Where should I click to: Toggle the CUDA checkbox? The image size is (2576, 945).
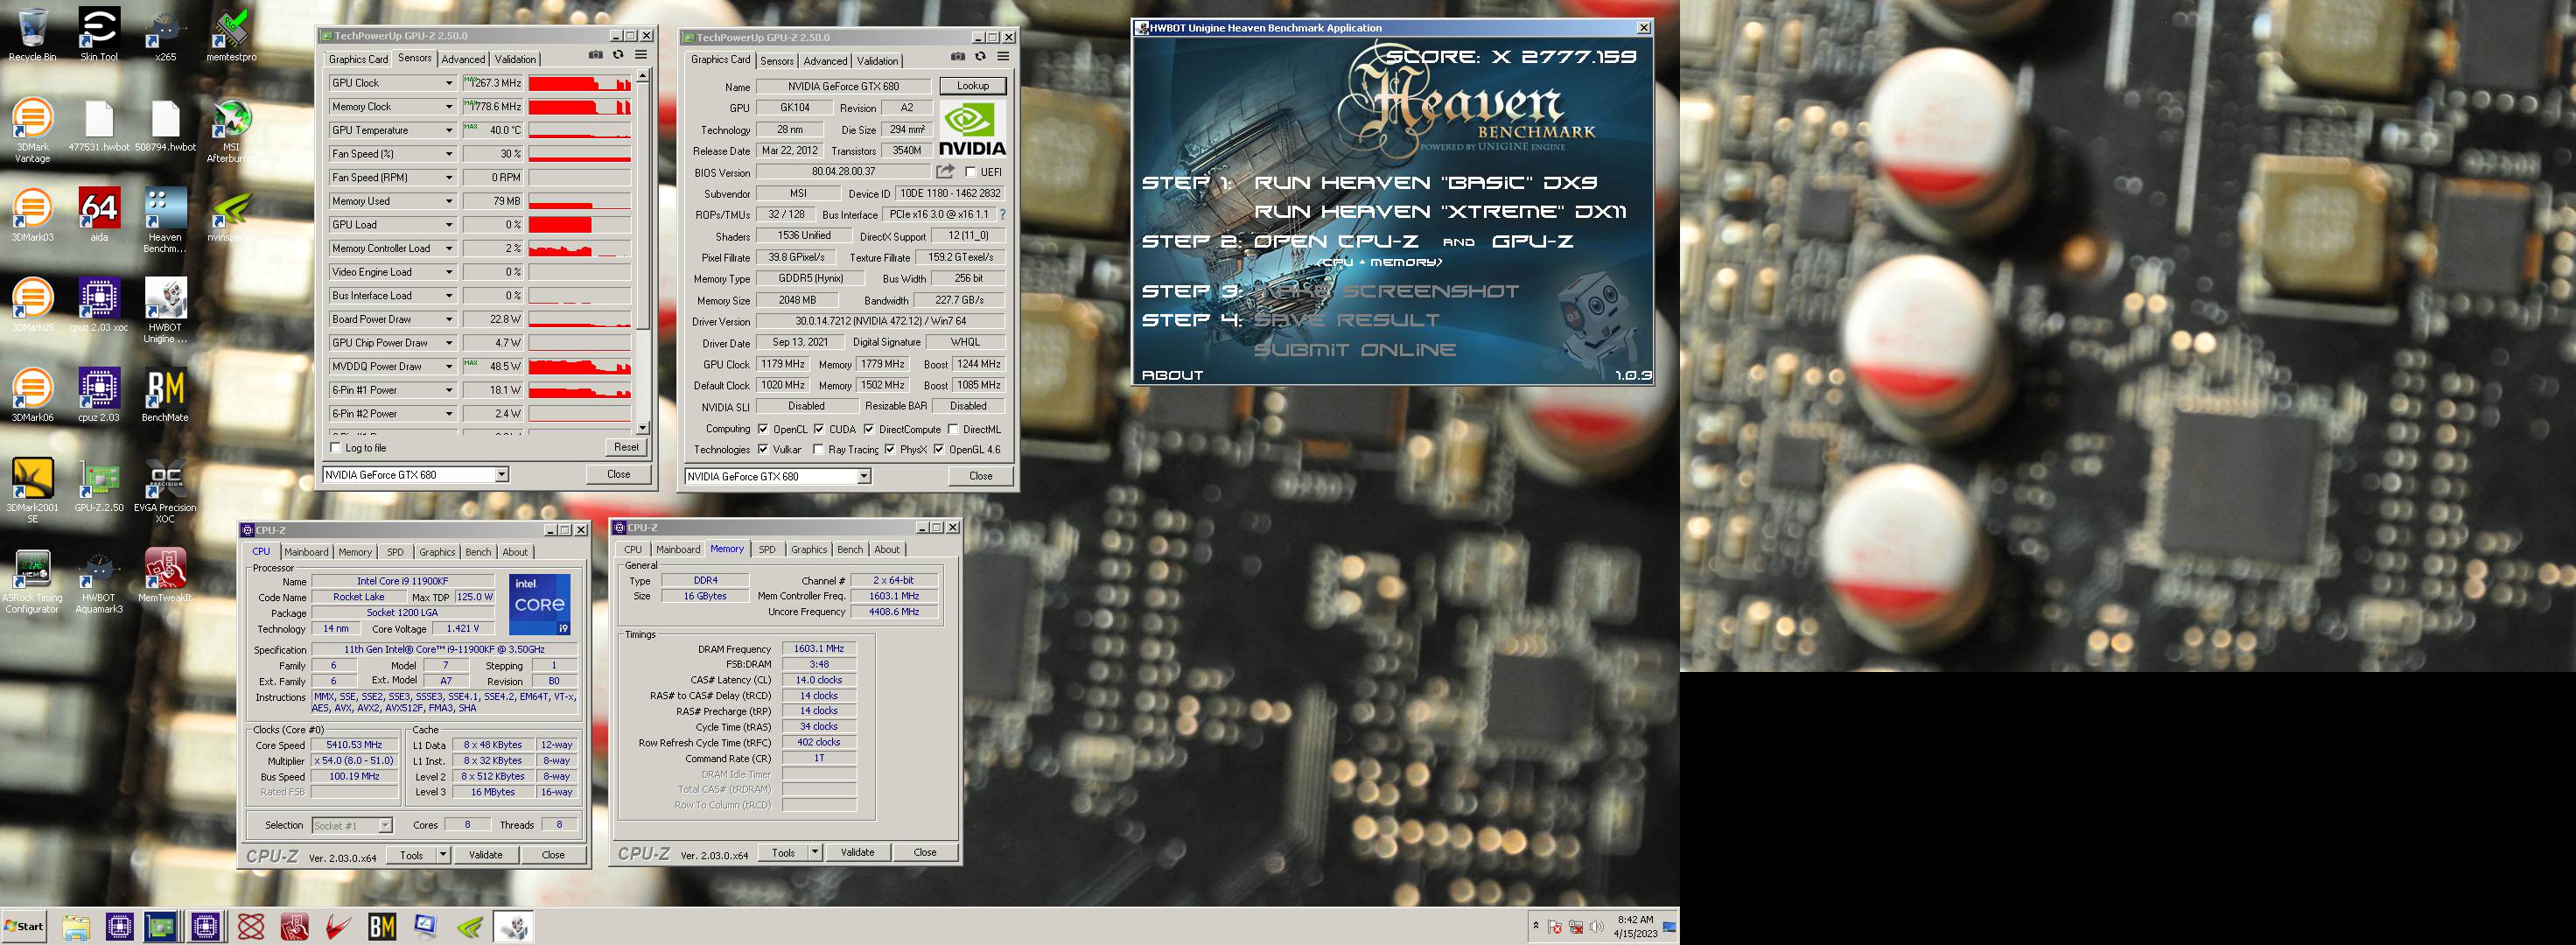819,429
